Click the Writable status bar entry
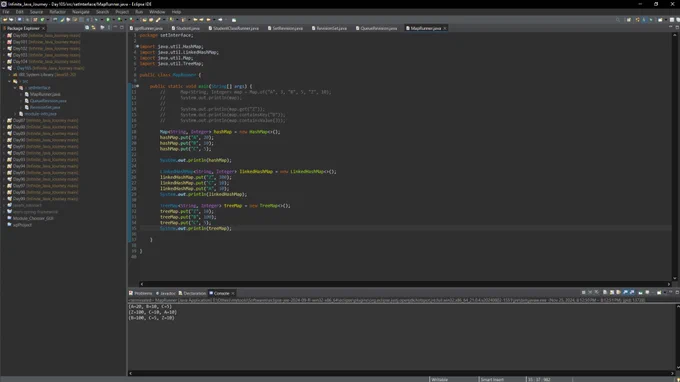This screenshot has width=680, height=382. [439, 379]
